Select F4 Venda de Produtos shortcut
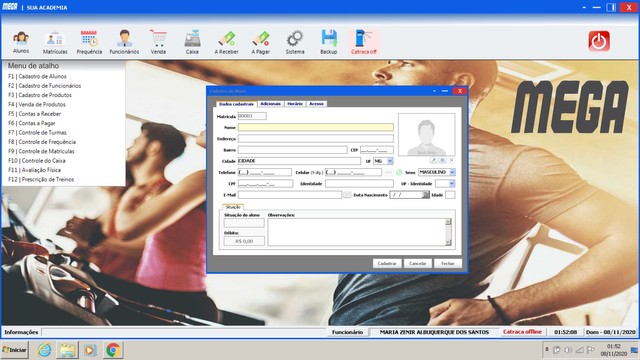 tap(37, 104)
